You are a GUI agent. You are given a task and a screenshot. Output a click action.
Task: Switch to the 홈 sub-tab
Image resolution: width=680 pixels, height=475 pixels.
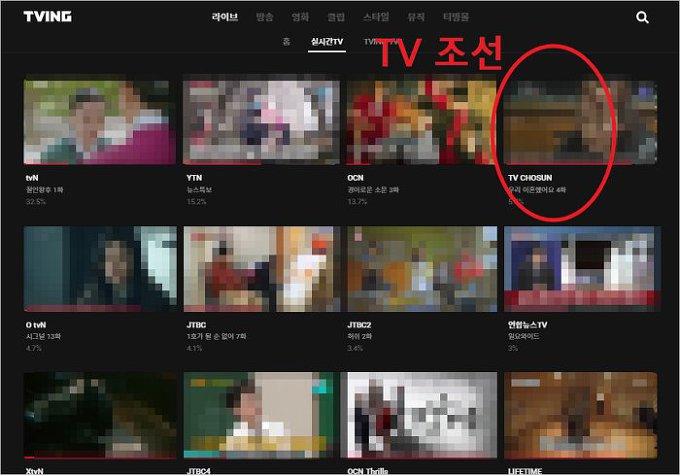(287, 44)
